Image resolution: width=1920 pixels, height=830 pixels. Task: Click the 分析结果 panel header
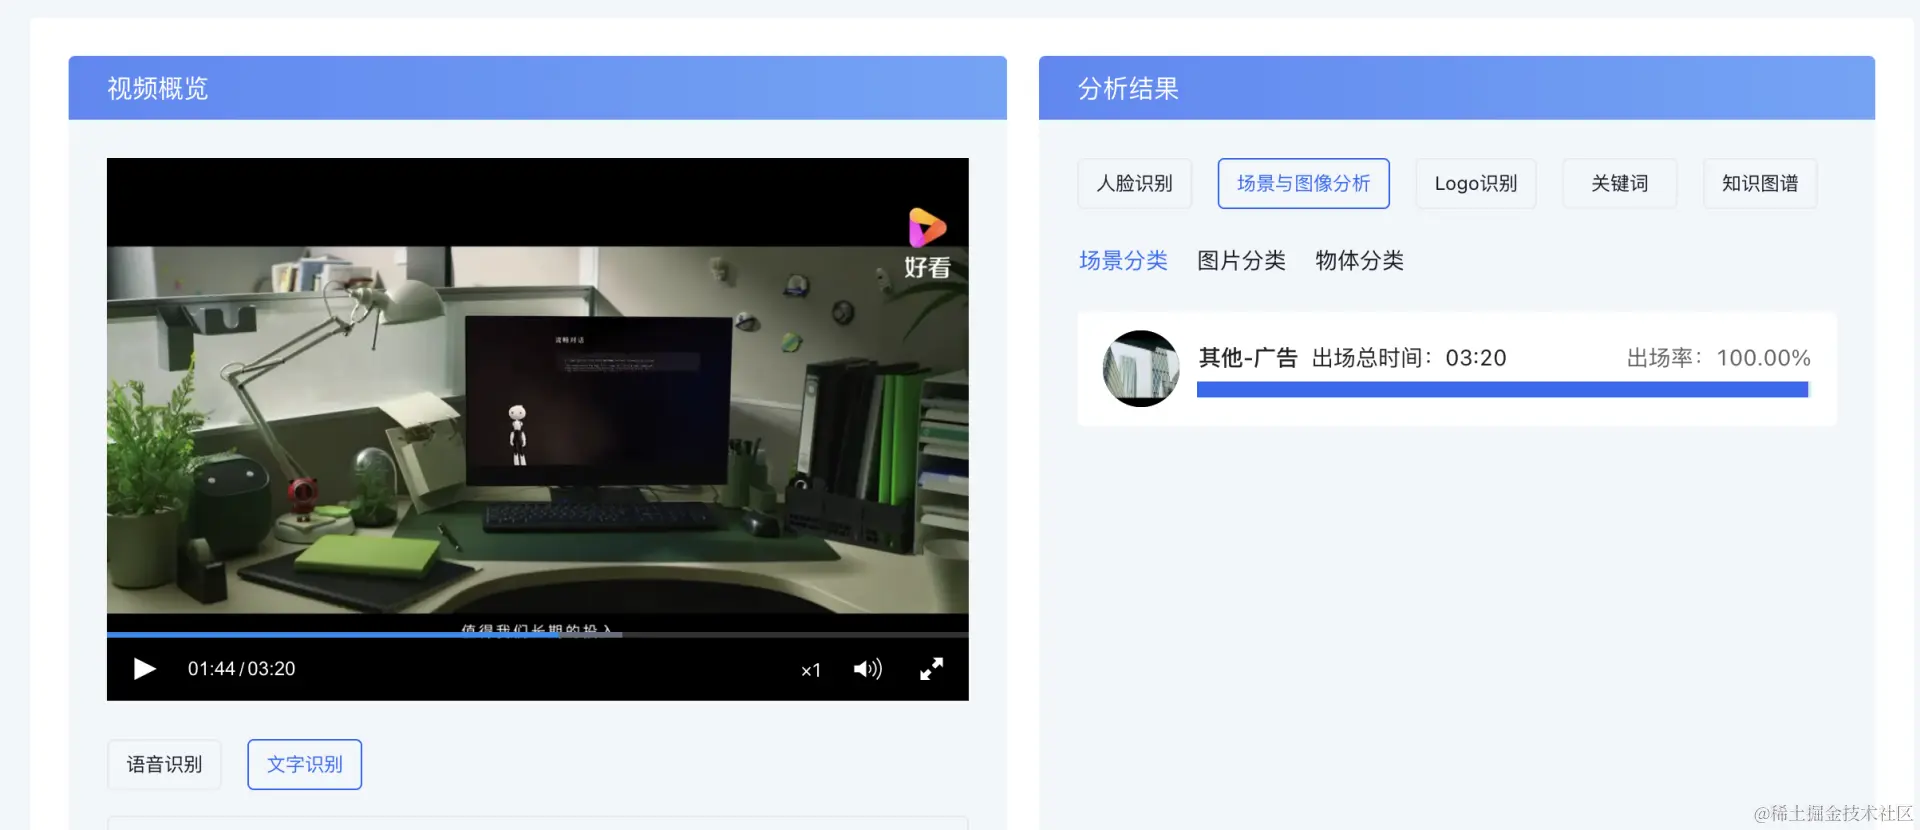pos(1456,88)
